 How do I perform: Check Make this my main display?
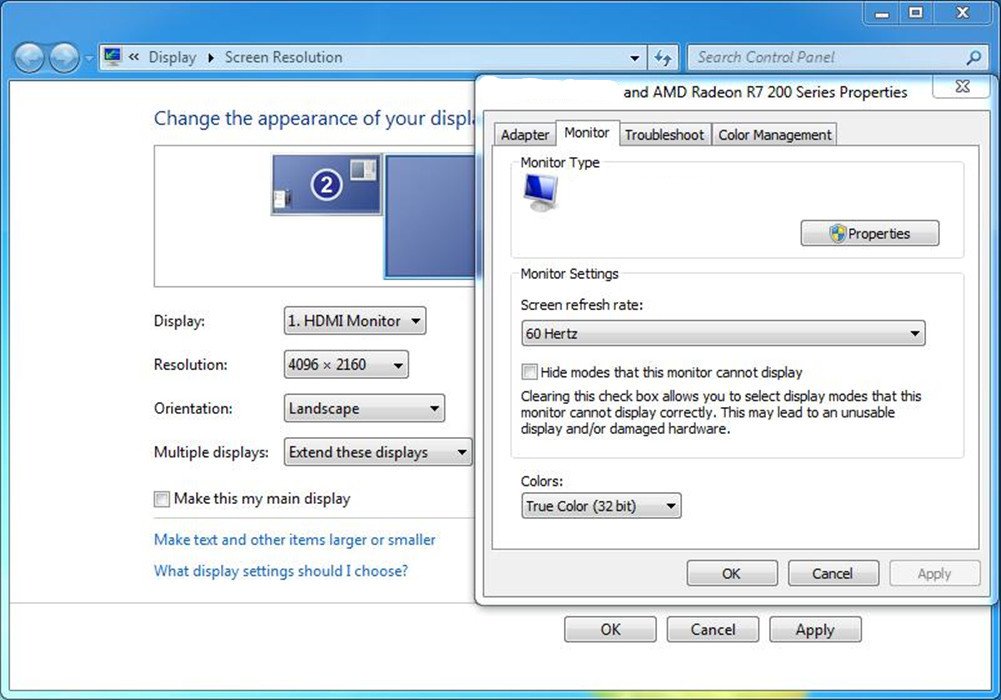[162, 499]
